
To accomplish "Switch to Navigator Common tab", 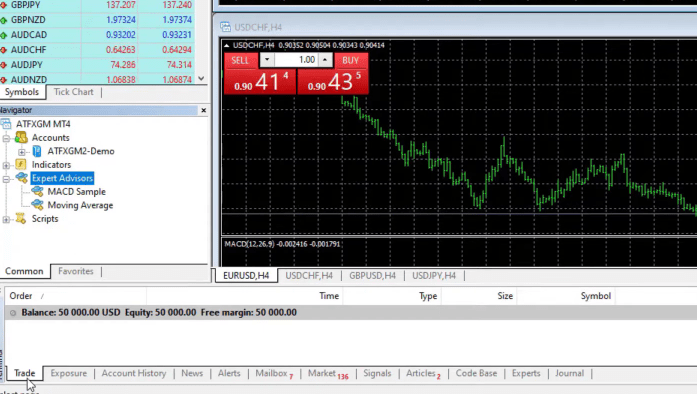I will 24,271.
